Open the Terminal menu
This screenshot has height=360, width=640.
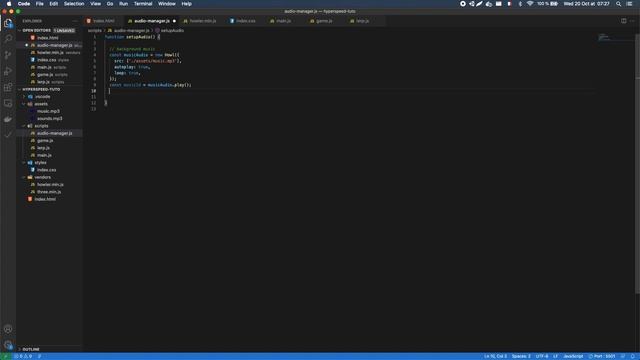click(x=143, y=4)
